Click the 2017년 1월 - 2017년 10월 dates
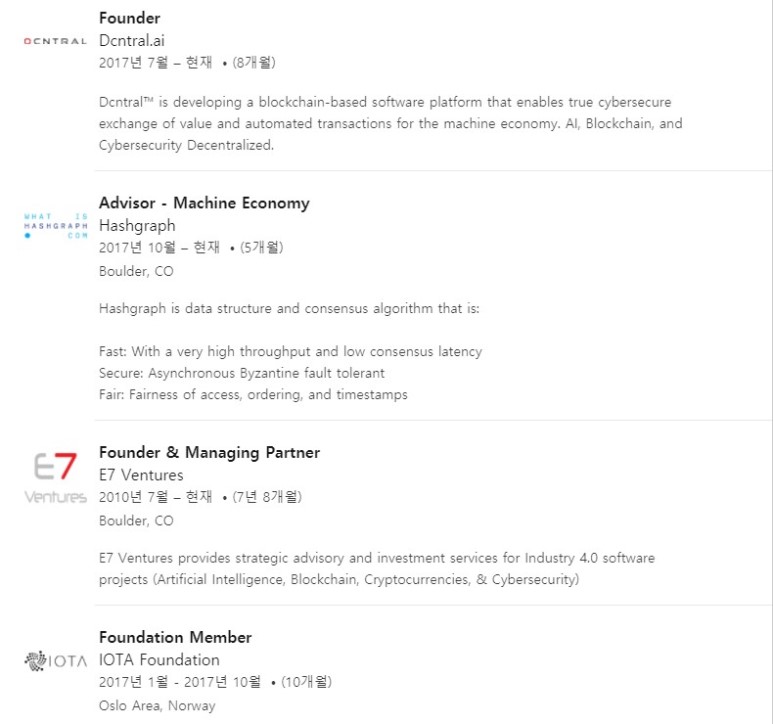This screenshot has height=724, width=773. click(x=180, y=682)
